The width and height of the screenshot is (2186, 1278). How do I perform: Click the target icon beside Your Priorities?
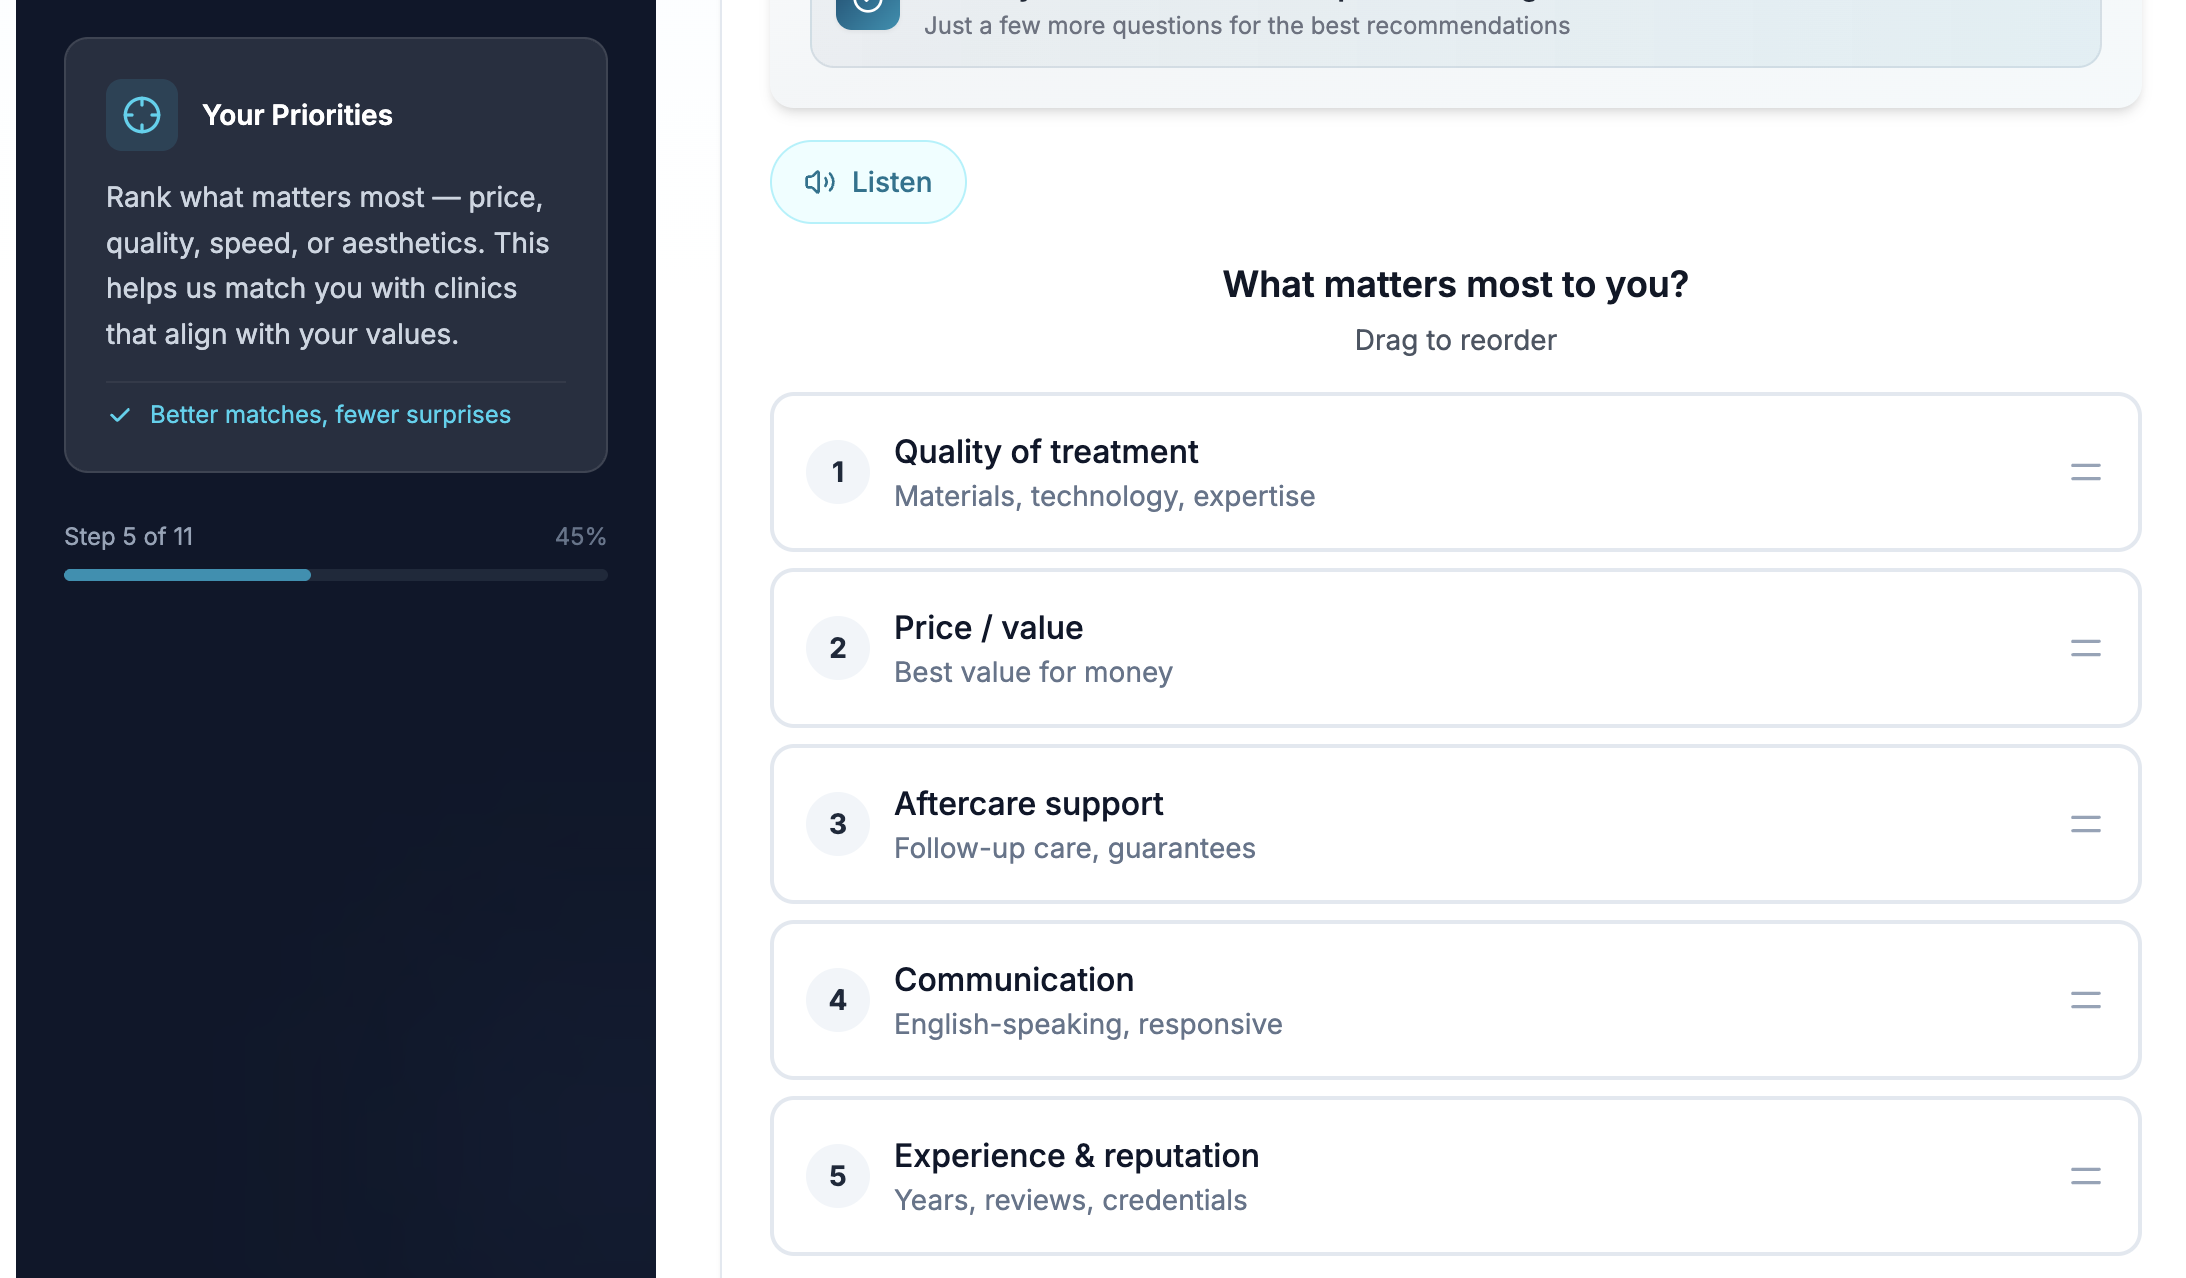tap(141, 114)
